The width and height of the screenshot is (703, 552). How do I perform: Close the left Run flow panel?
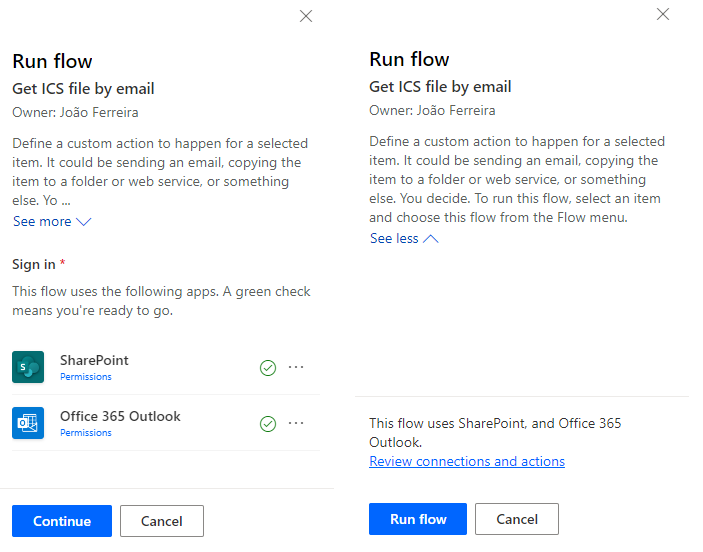click(x=306, y=16)
